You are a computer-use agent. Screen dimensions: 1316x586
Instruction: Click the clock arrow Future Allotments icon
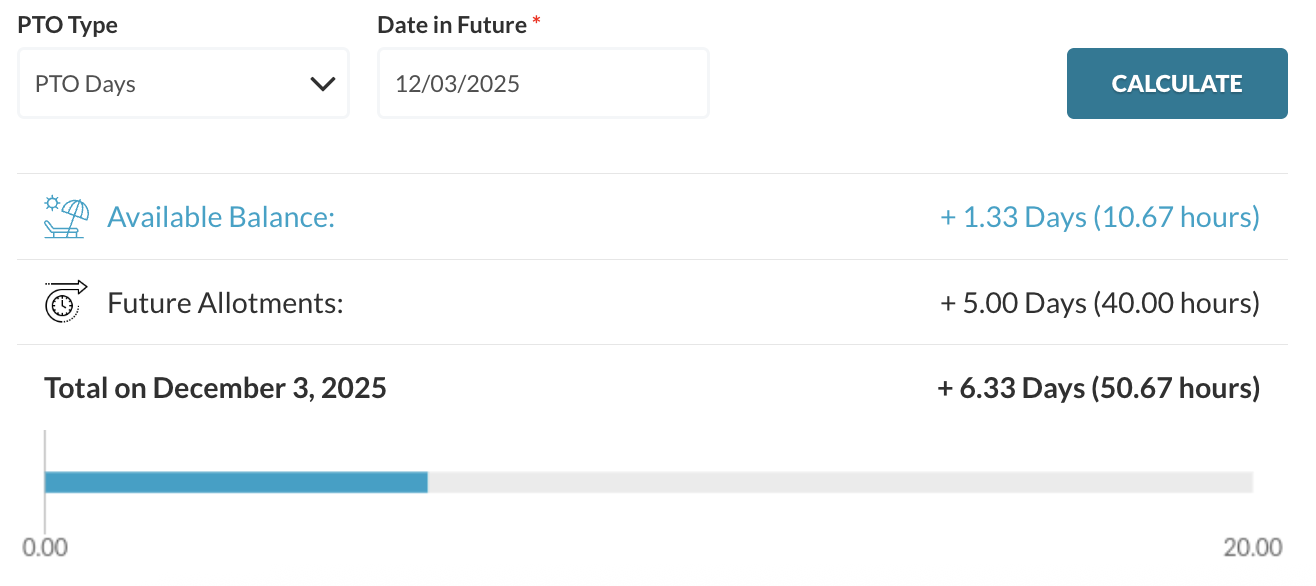(x=66, y=301)
